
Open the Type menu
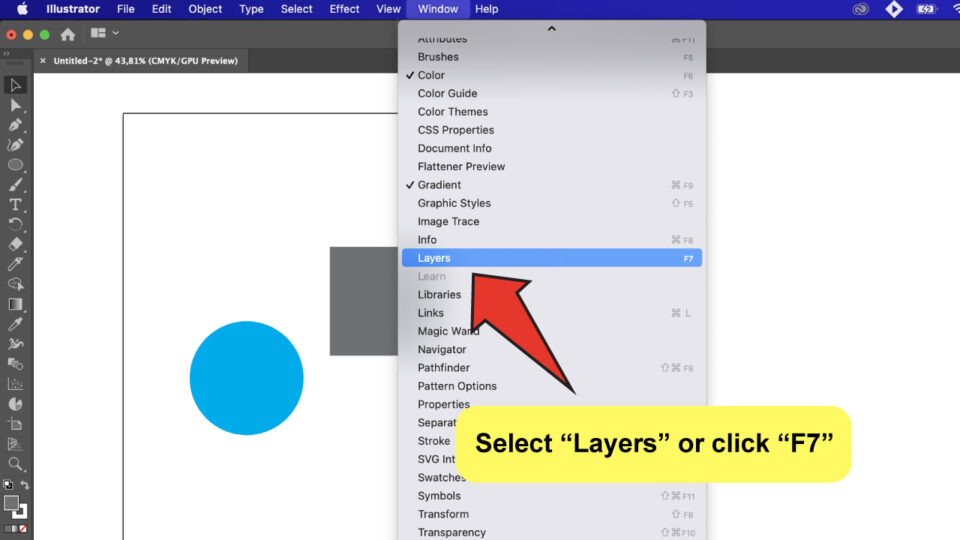point(251,9)
